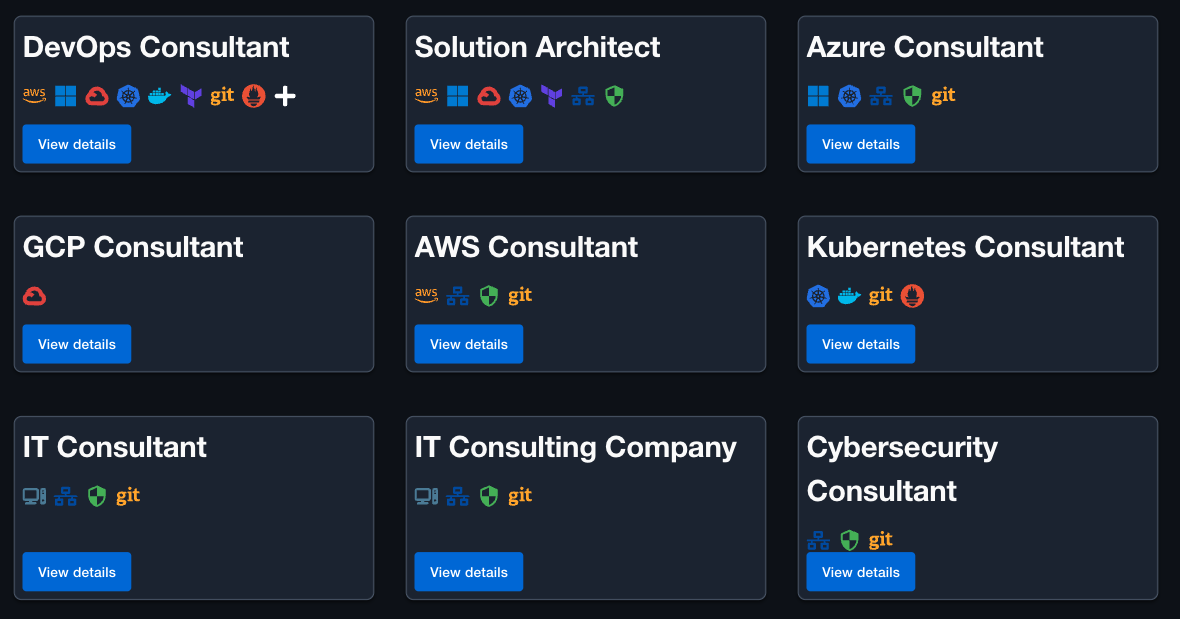Screen dimensions: 1180x619
Task: Click the AWS icon in Solution Architect card
Action: pyautogui.click(x=426, y=96)
